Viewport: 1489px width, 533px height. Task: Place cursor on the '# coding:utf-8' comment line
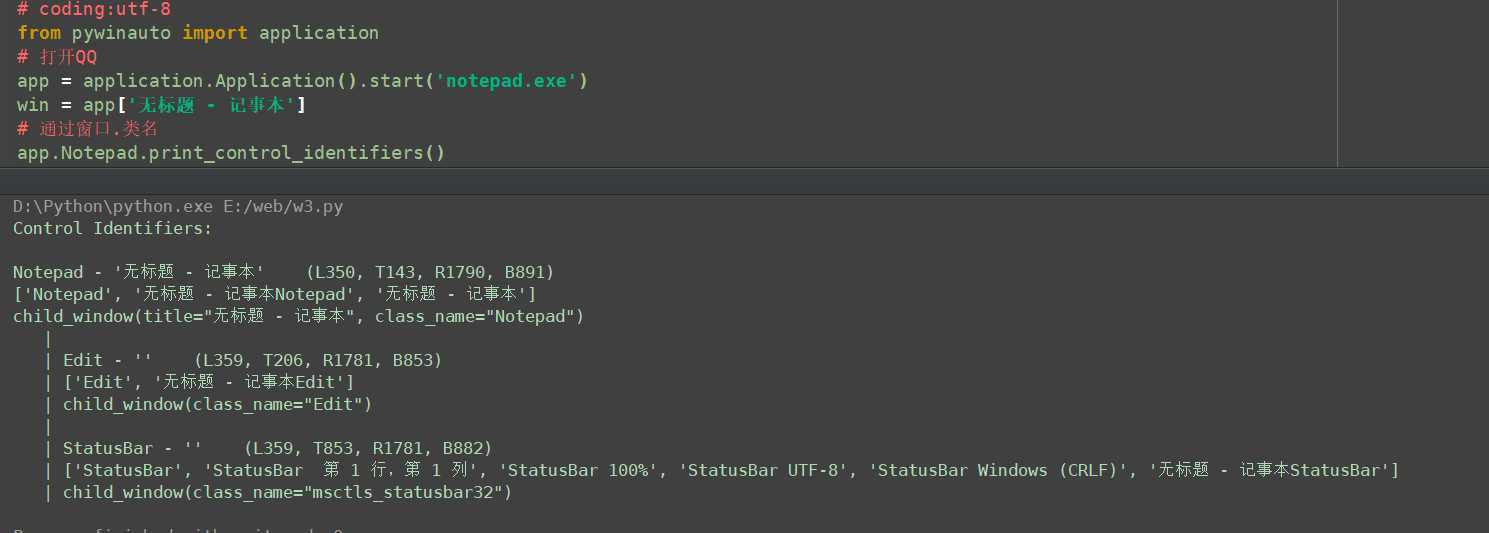tap(94, 9)
